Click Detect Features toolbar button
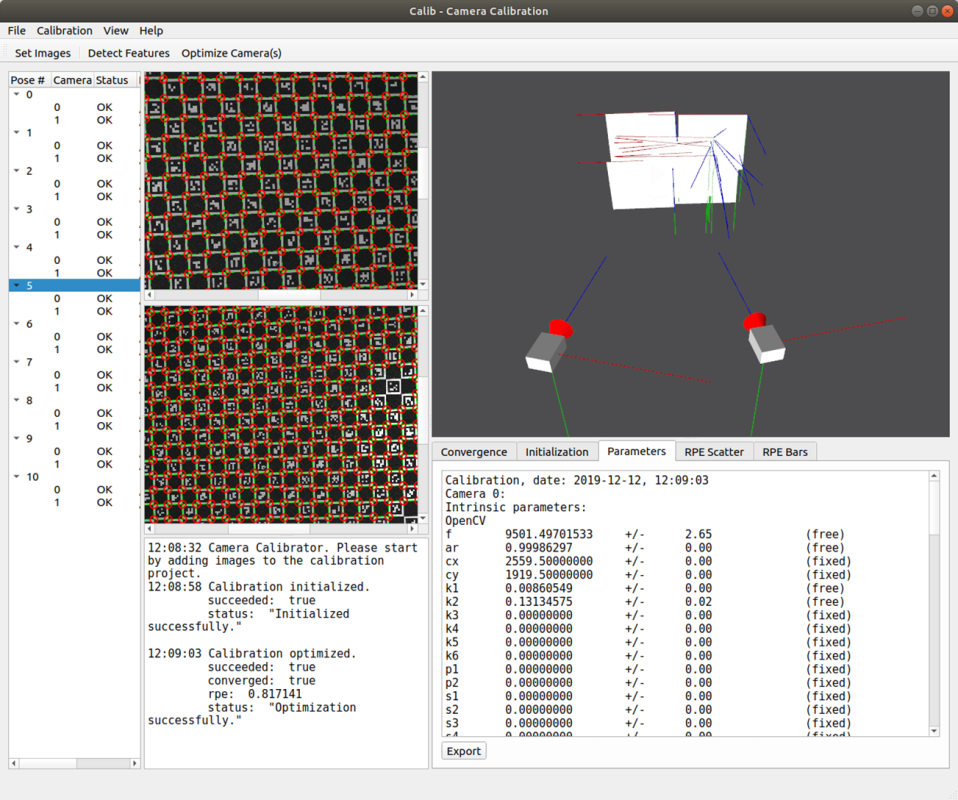Screen dimensions: 958x800 click(128, 53)
